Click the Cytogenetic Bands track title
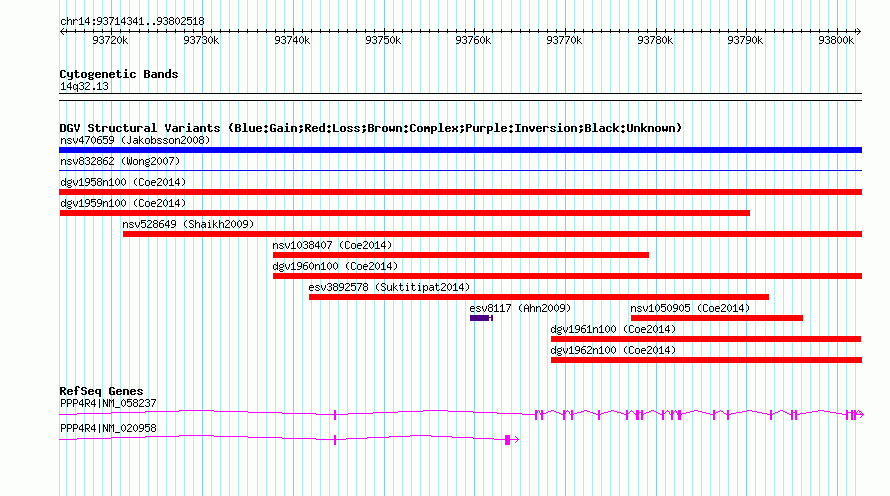This screenshot has width=890, height=496. tap(119, 74)
